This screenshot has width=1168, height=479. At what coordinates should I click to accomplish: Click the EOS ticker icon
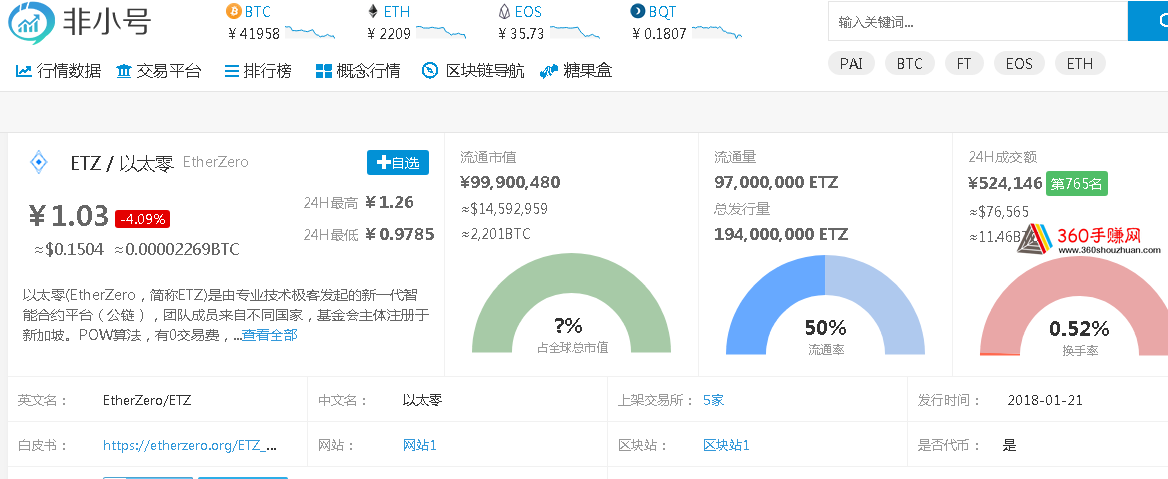(x=504, y=12)
